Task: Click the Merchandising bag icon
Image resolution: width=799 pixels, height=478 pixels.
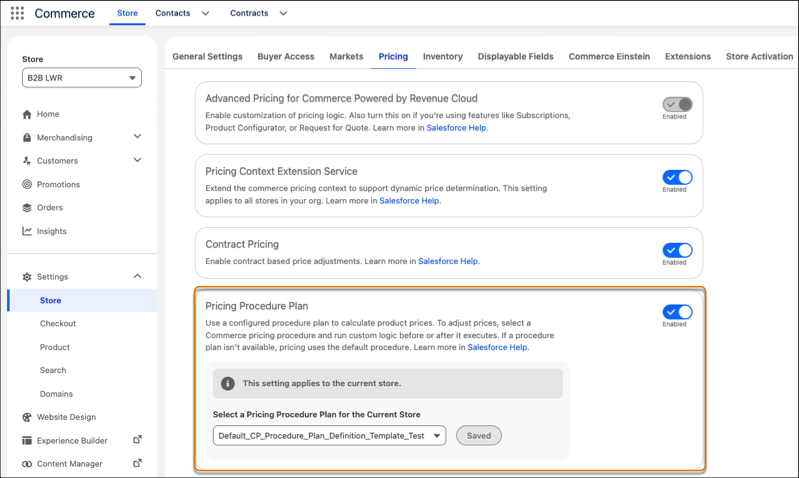Action: pyautogui.click(x=27, y=138)
